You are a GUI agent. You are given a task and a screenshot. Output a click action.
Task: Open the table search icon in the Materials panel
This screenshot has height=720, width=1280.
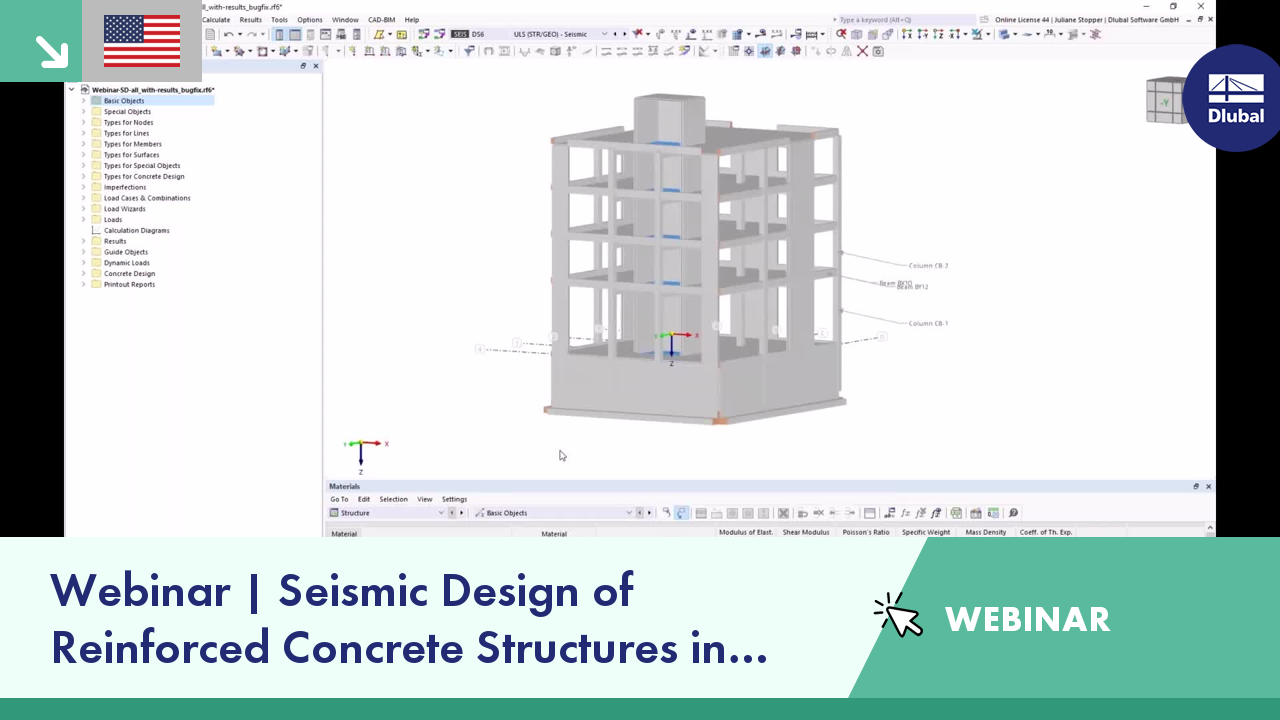pos(1013,512)
